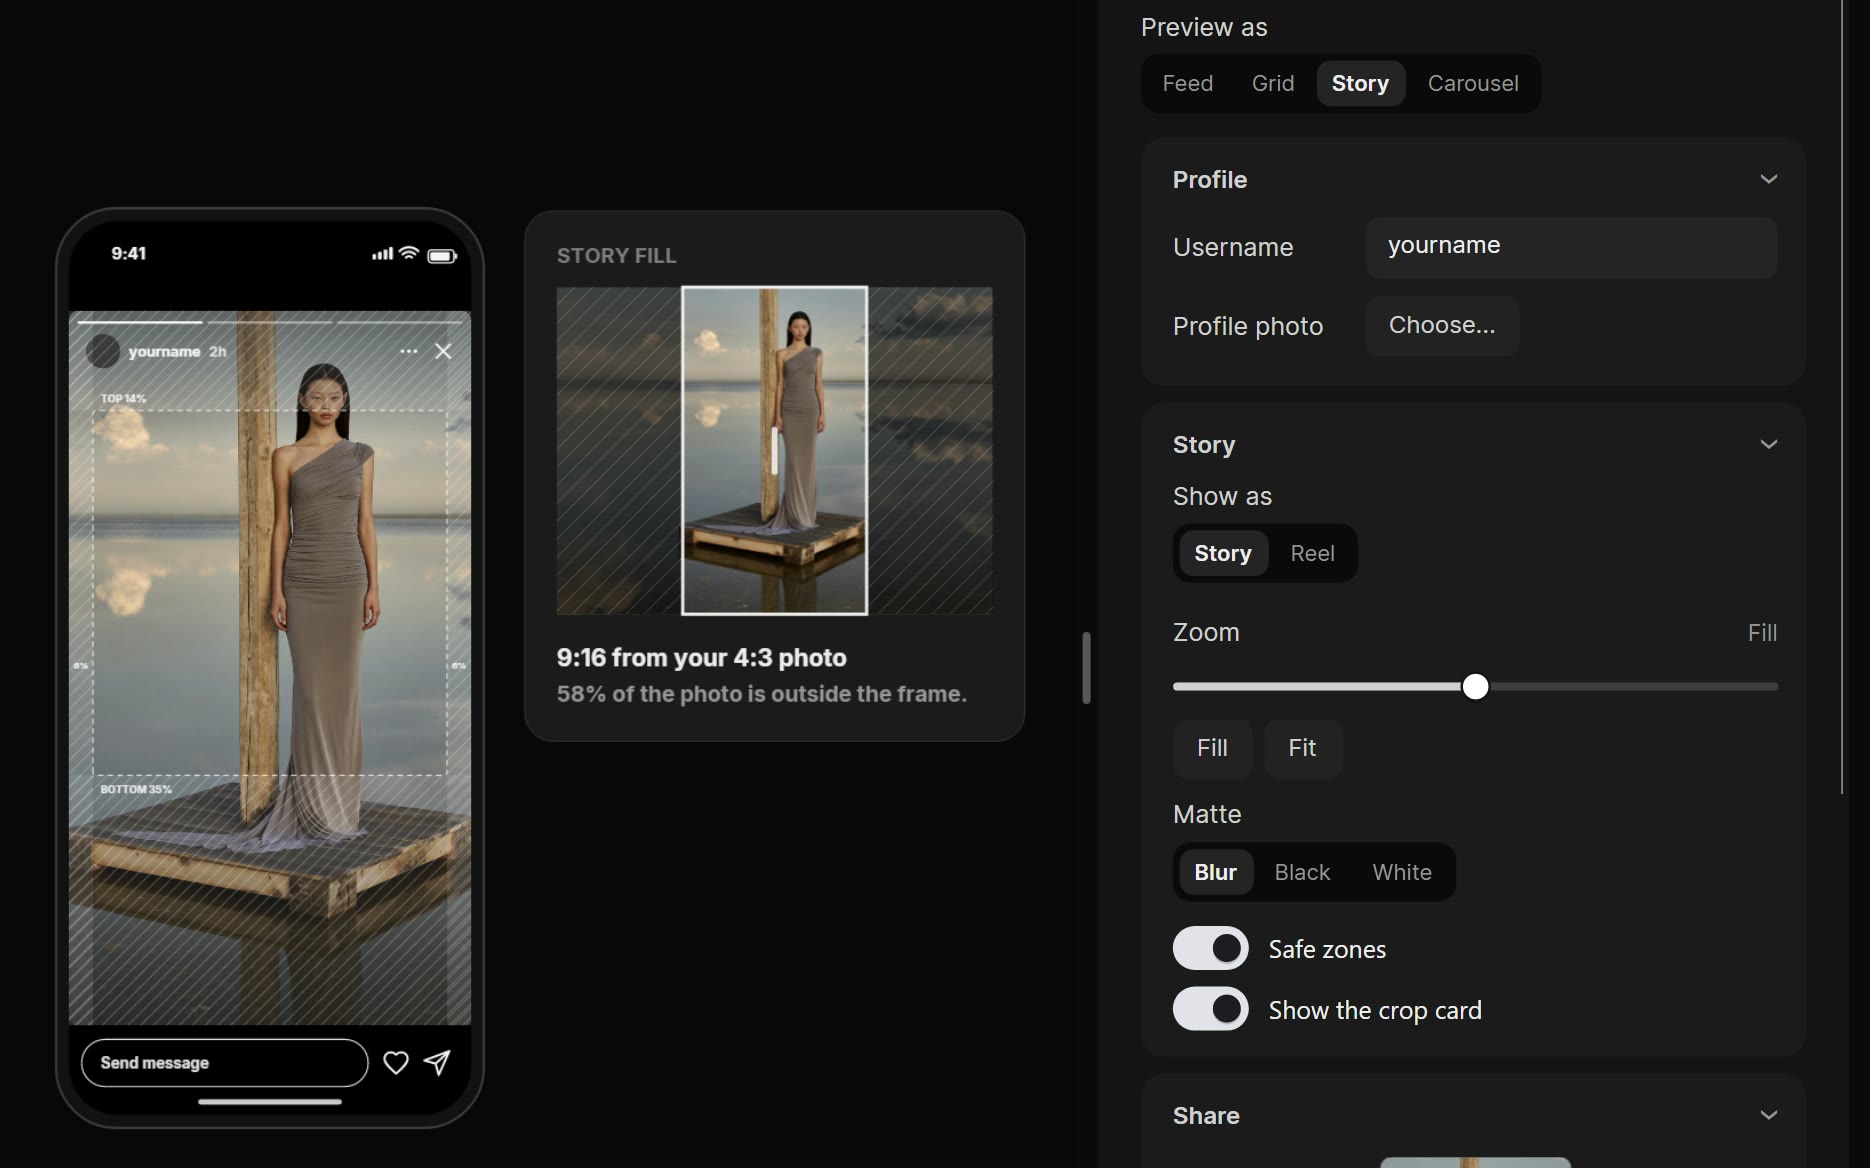The height and width of the screenshot is (1168, 1870).
Task: Click the Fill zoom button
Action: coord(1212,748)
